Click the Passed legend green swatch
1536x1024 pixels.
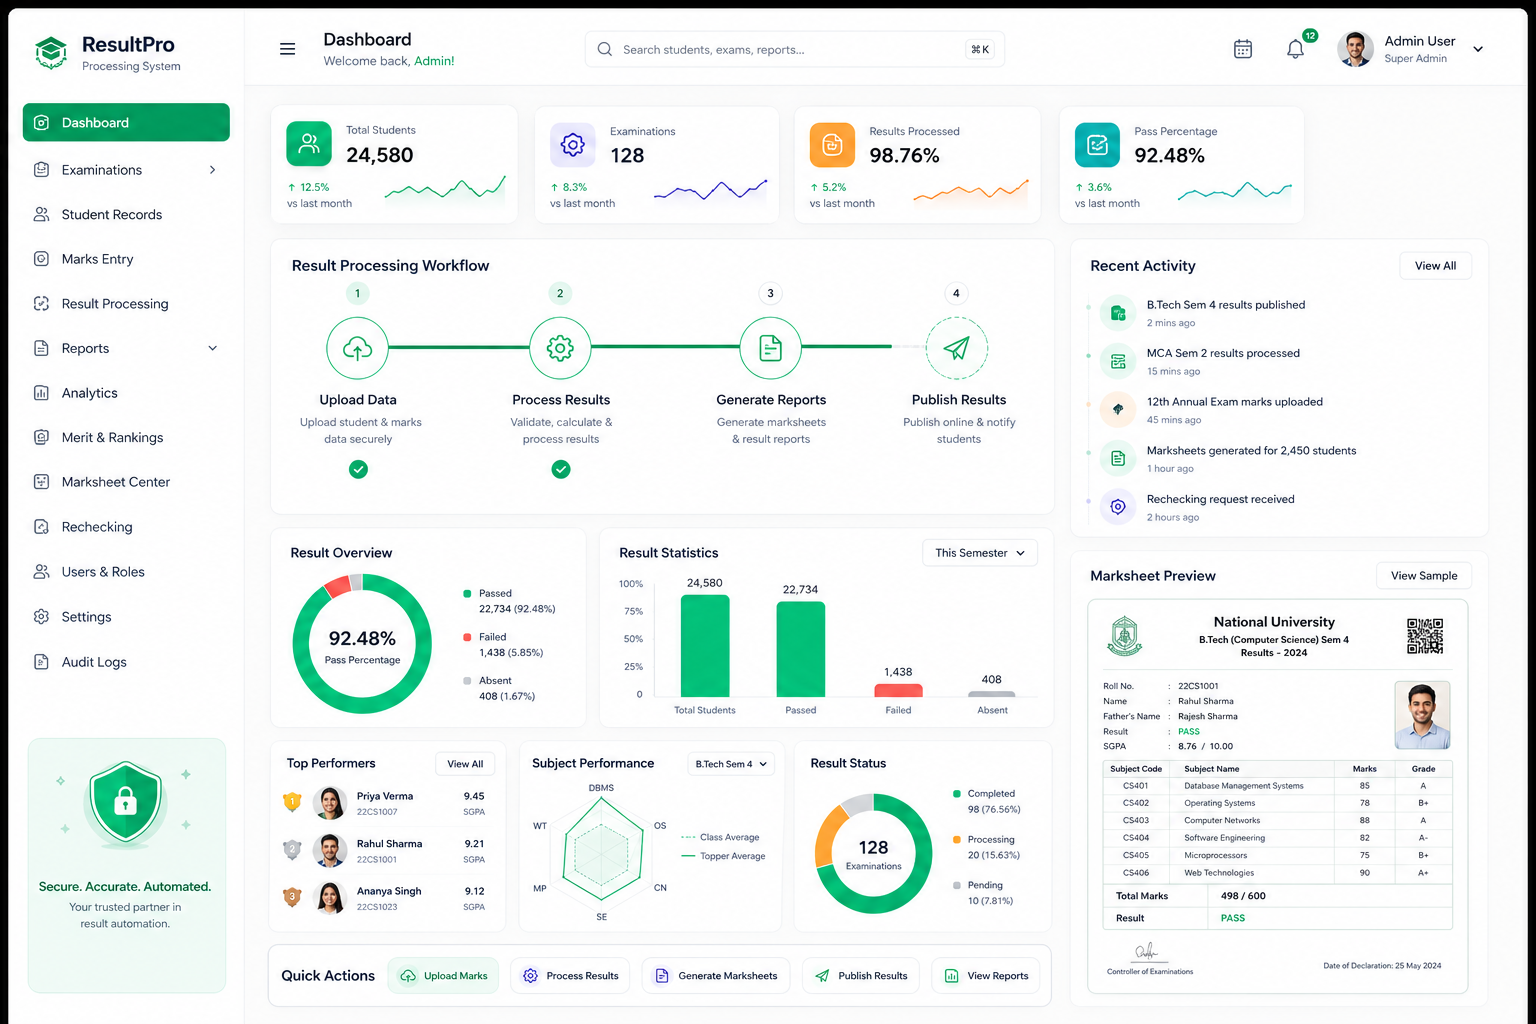pyautogui.click(x=467, y=594)
